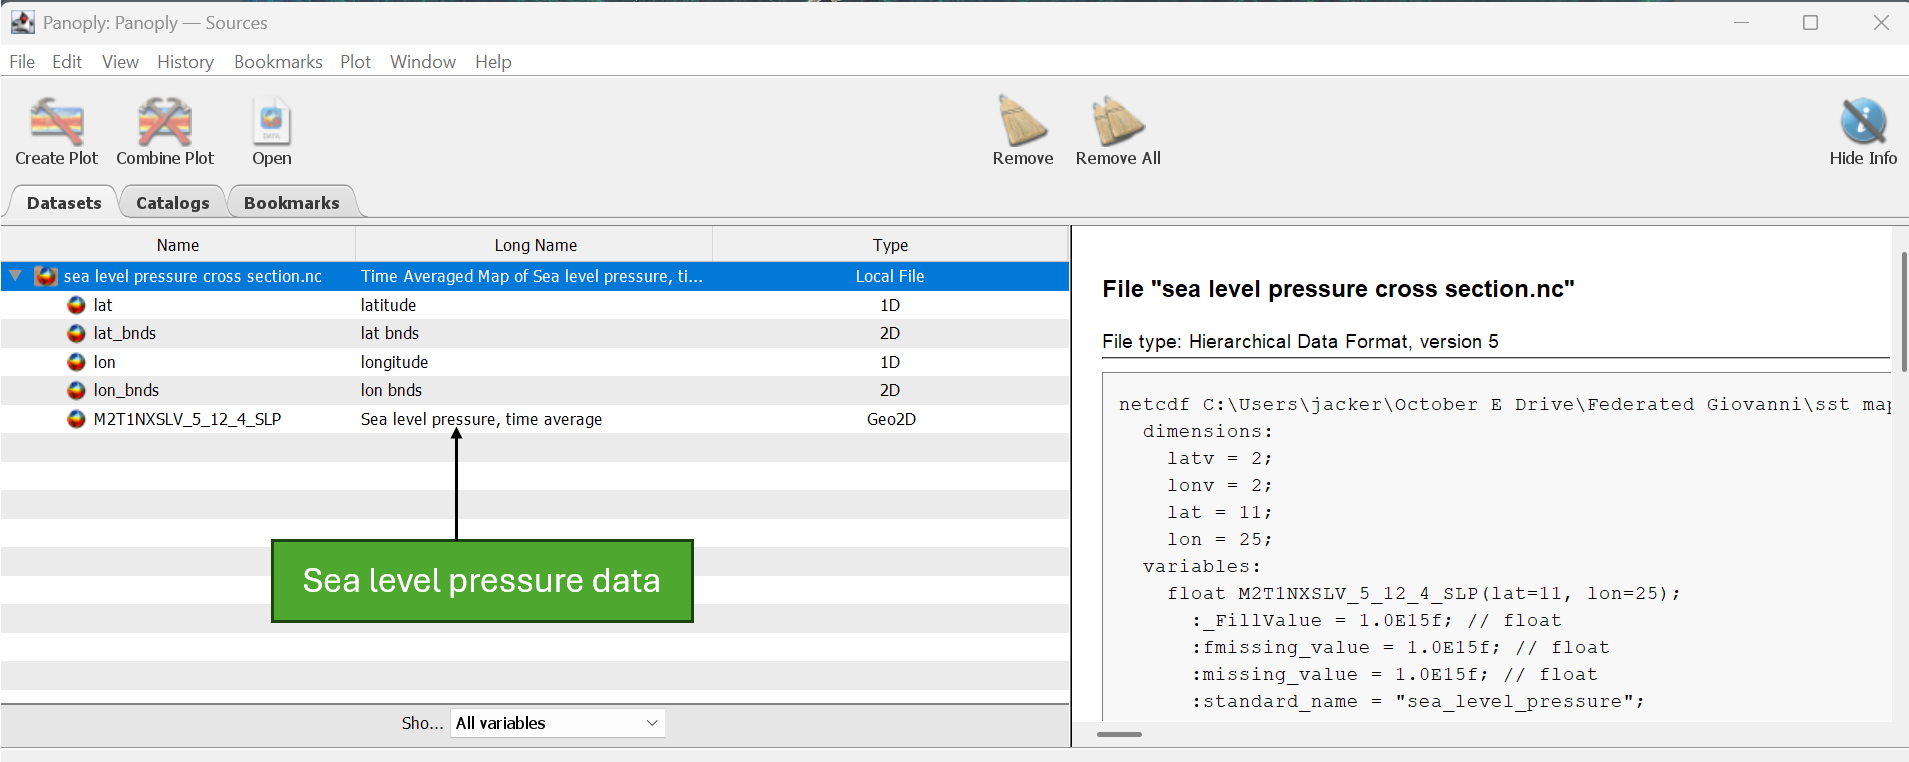Viewport: 1909px width, 762px height.
Task: Click the 'Local File' type cell
Action: (x=890, y=276)
